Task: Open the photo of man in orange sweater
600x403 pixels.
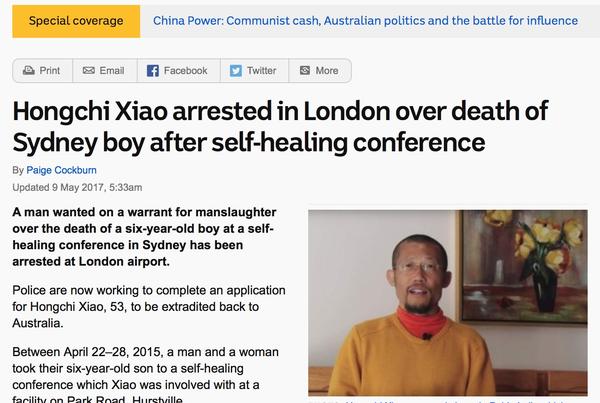Action: coord(448,302)
